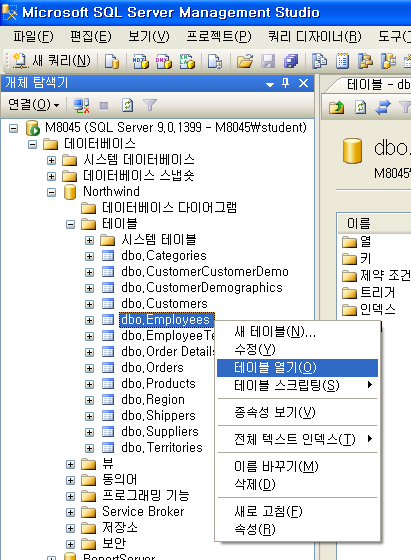Select 종속성 보기(V) in the context menu
Image resolution: width=411 pixels, height=560 pixels.
pos(297,412)
